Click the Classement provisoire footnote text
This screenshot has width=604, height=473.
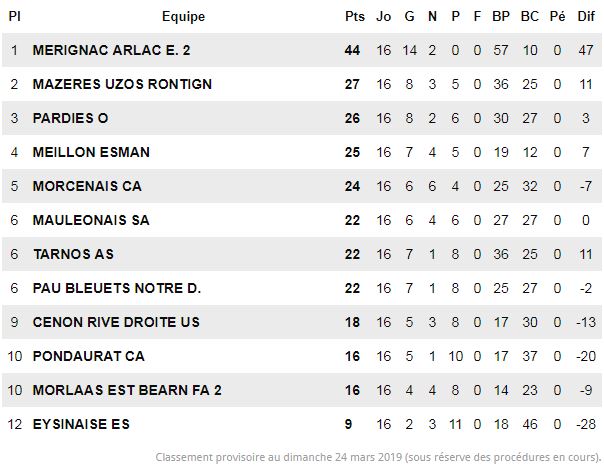(x=378, y=457)
